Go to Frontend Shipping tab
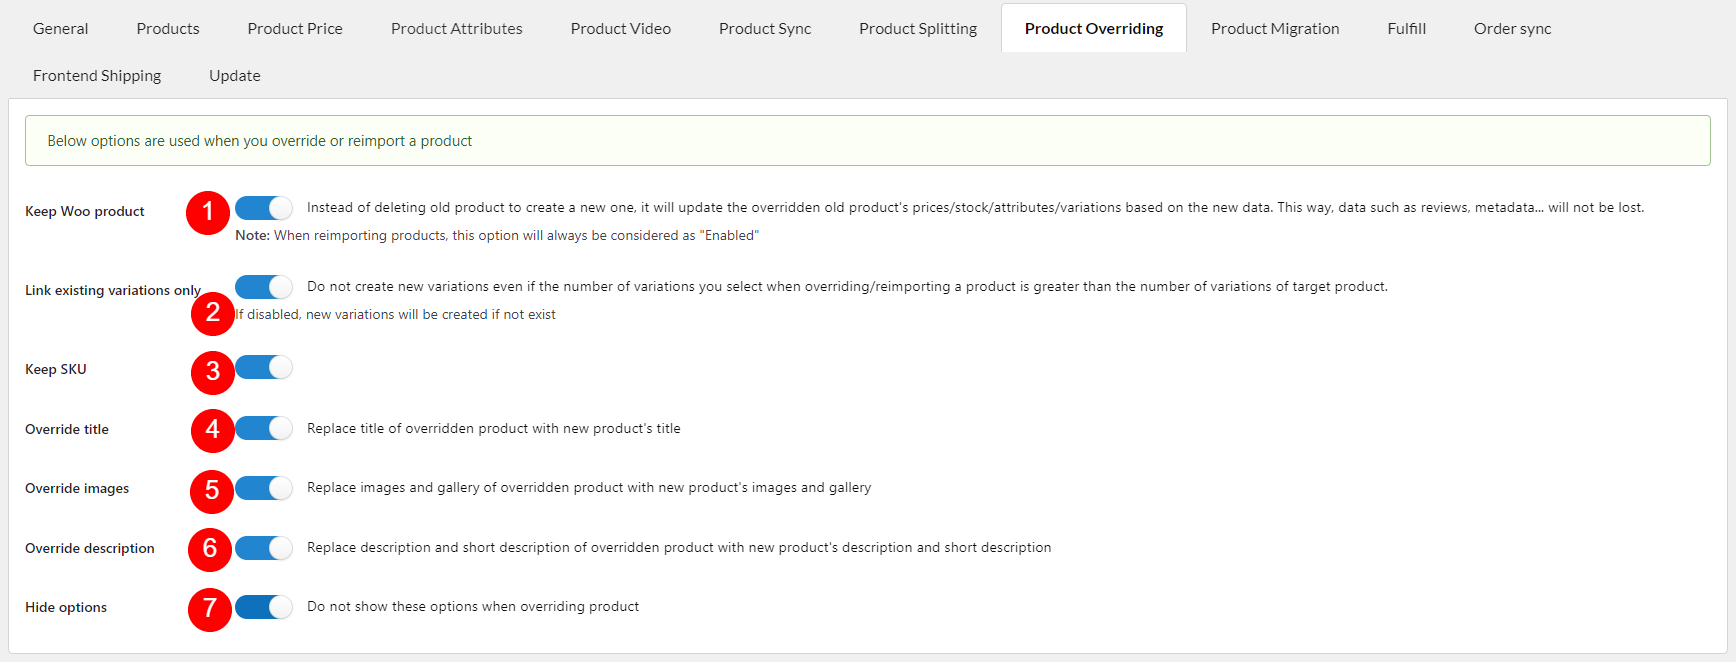The width and height of the screenshot is (1736, 662). [x=97, y=75]
